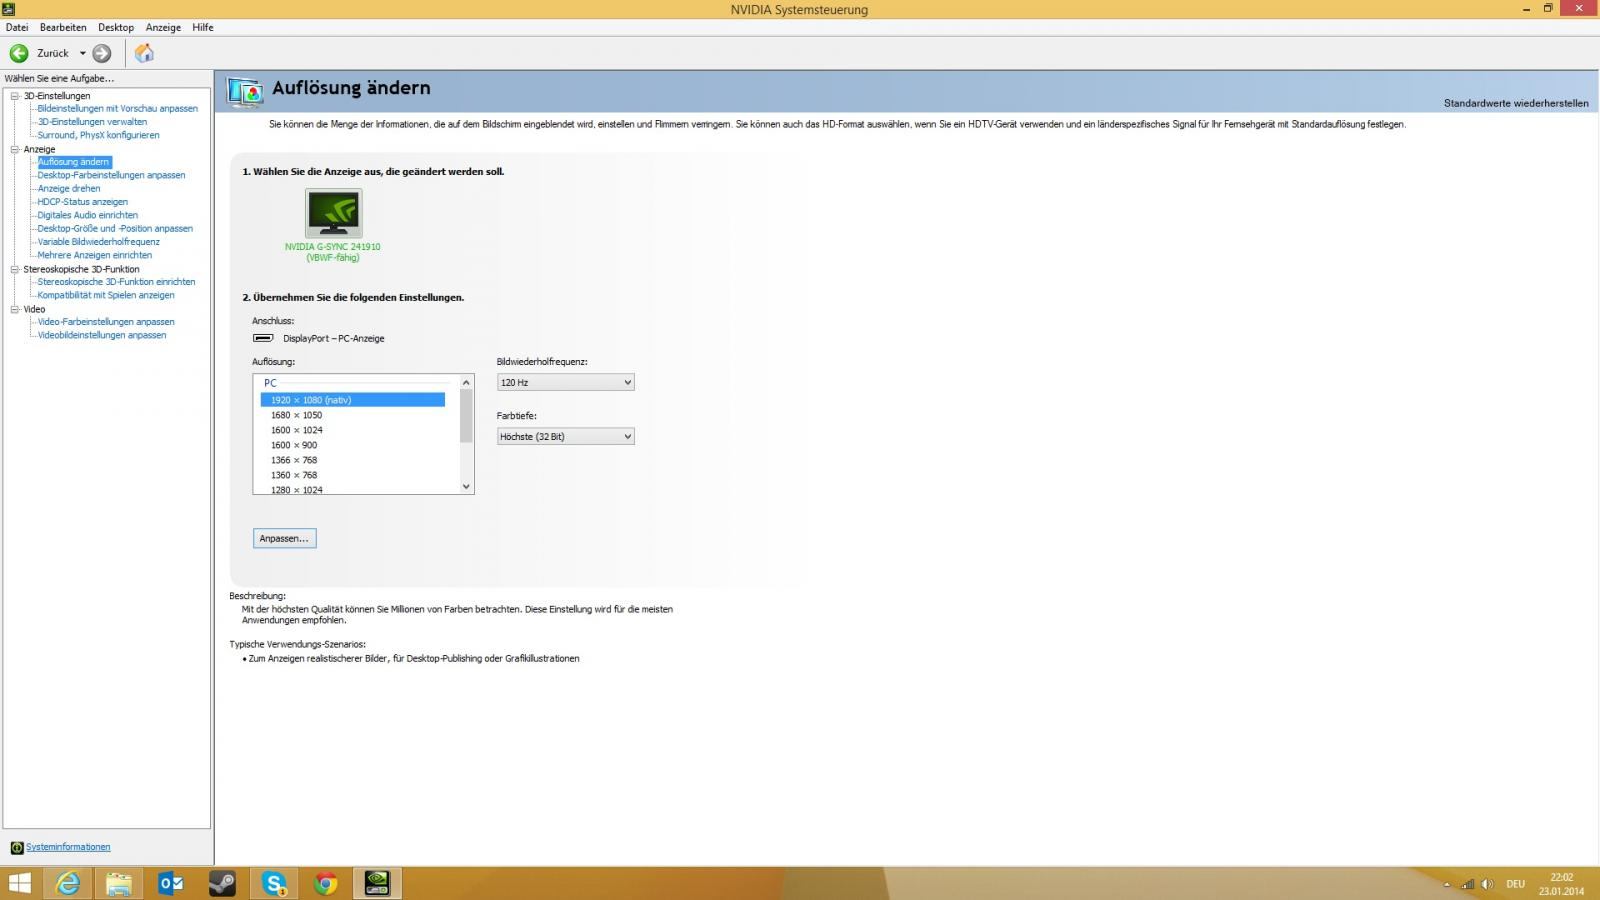Click the Anpassen... button

(x=285, y=538)
